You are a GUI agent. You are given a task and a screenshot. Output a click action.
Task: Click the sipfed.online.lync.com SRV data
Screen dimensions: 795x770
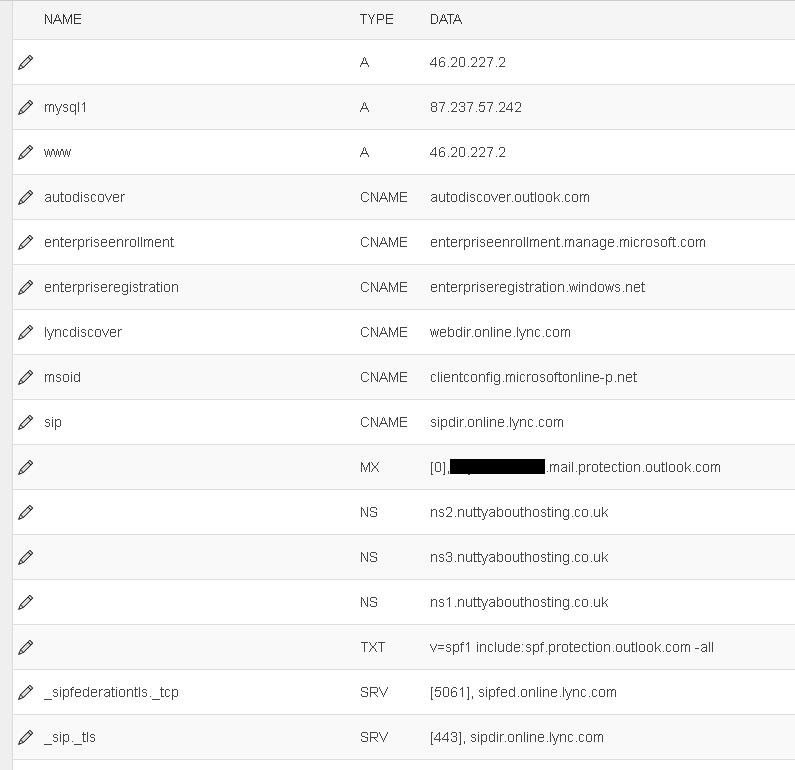pyautogui.click(x=547, y=692)
